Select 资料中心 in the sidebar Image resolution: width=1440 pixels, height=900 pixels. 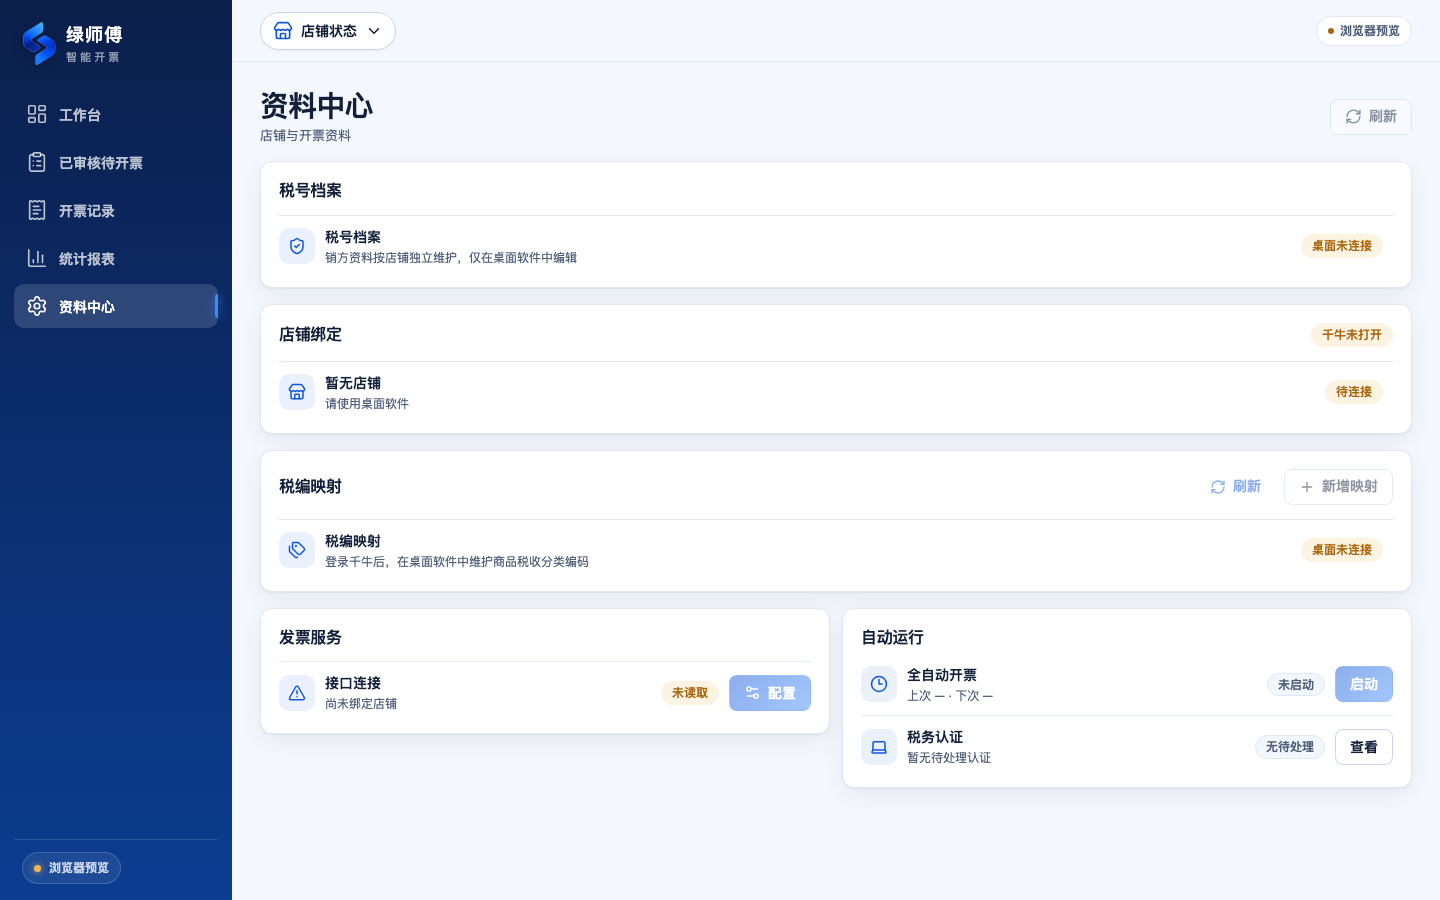[116, 306]
